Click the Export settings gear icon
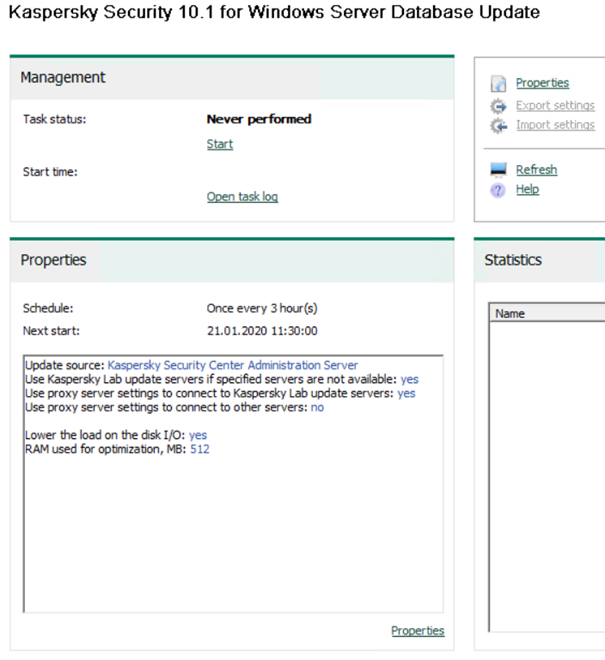Image resolution: width=605 pixels, height=660 pixels. coord(498,106)
